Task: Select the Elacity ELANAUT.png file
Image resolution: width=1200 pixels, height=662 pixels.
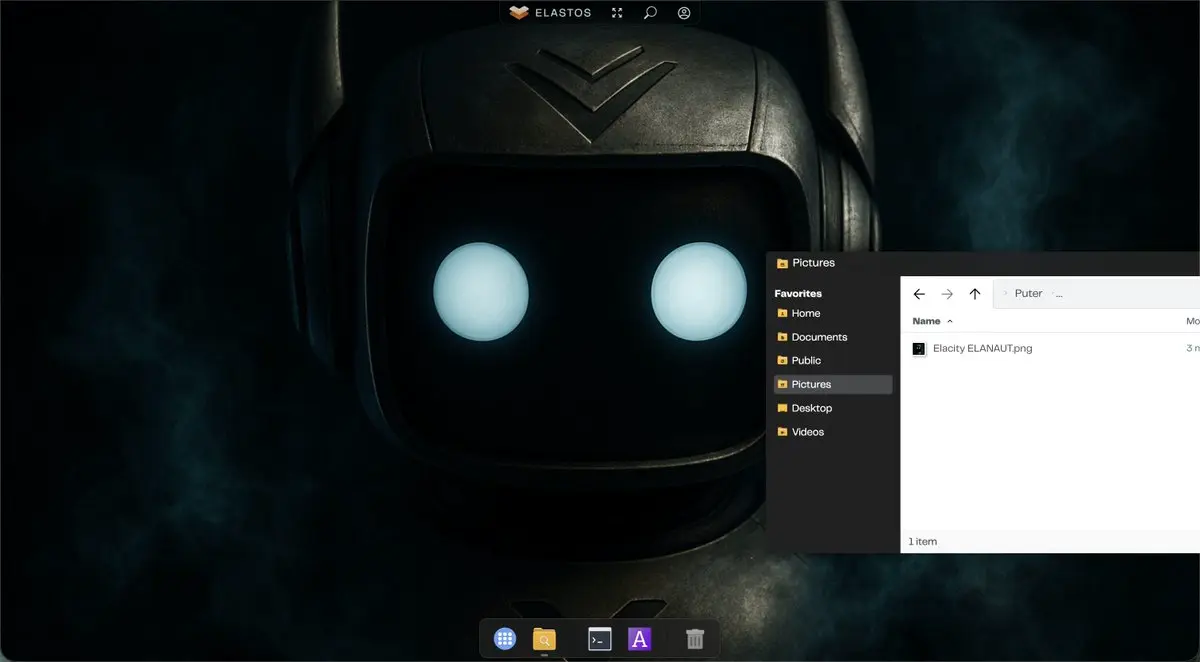Action: click(x=982, y=349)
